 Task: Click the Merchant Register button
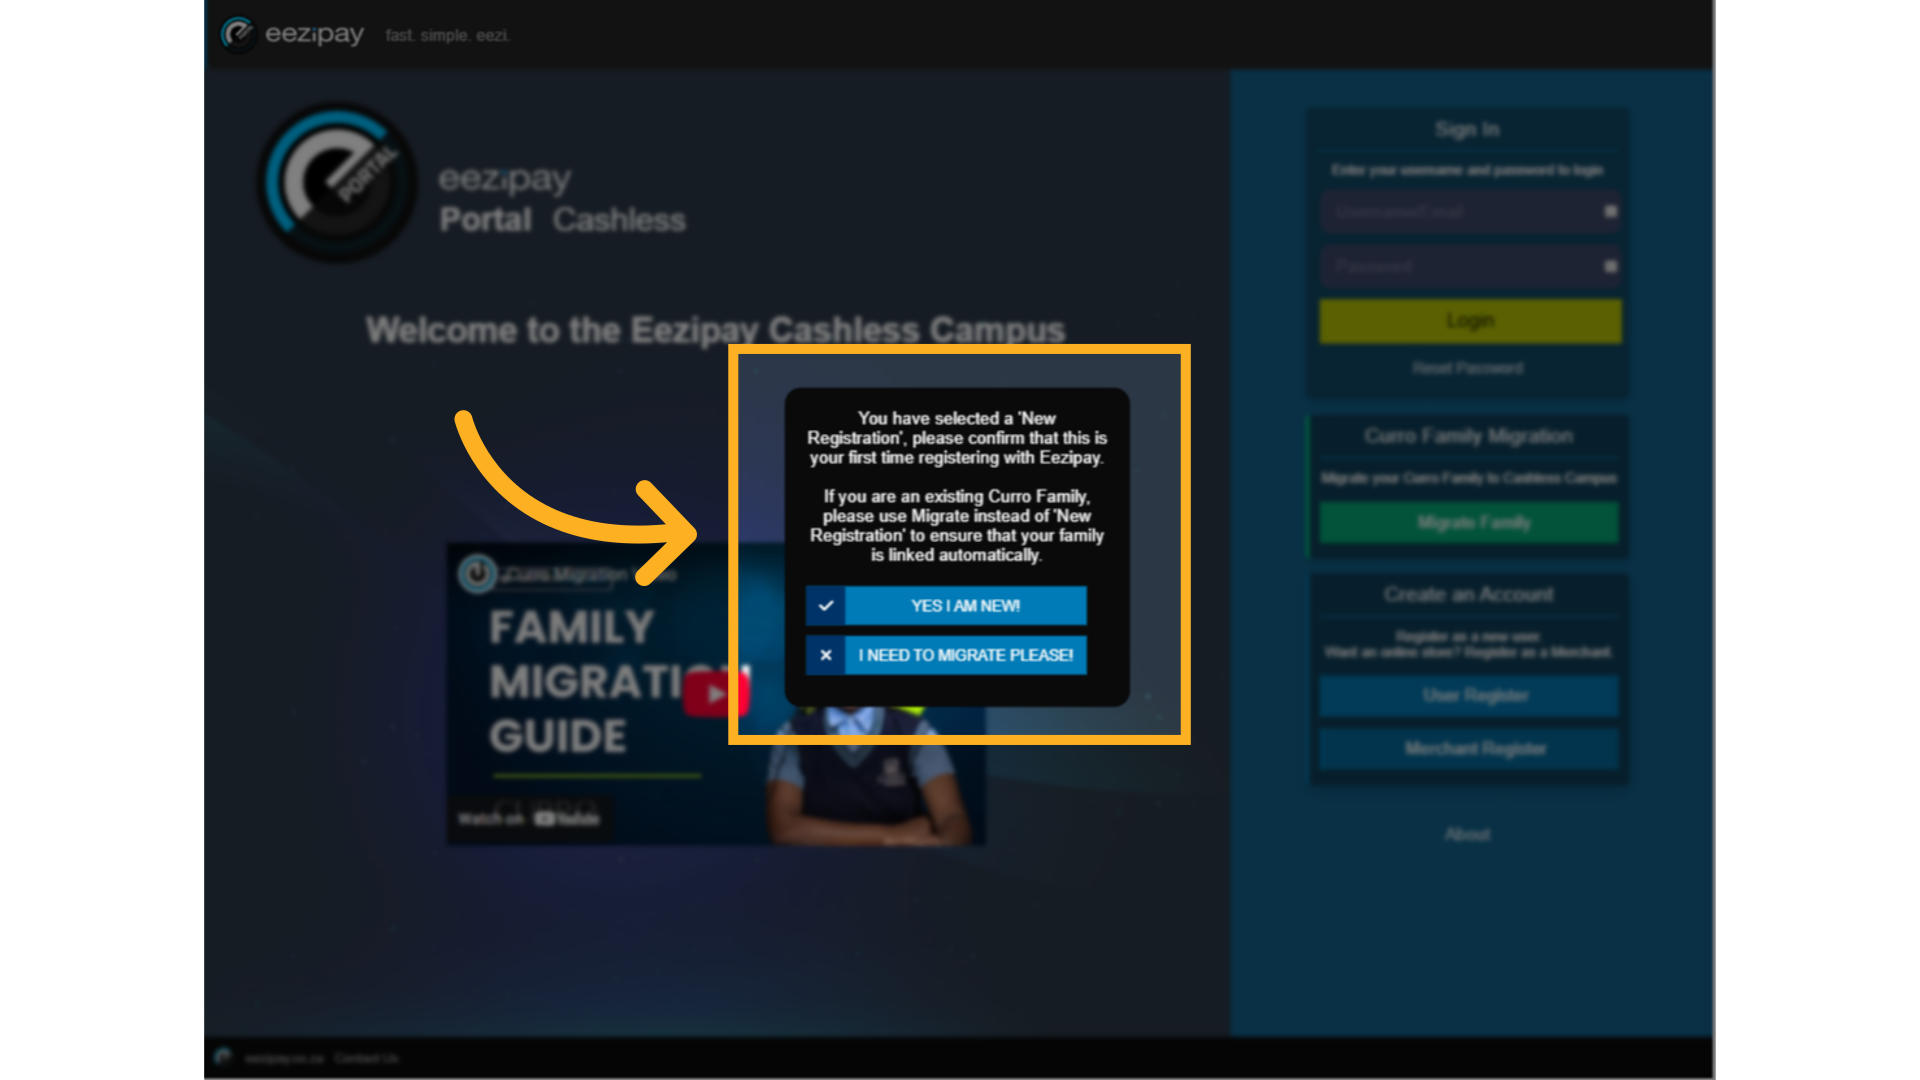tap(1469, 749)
